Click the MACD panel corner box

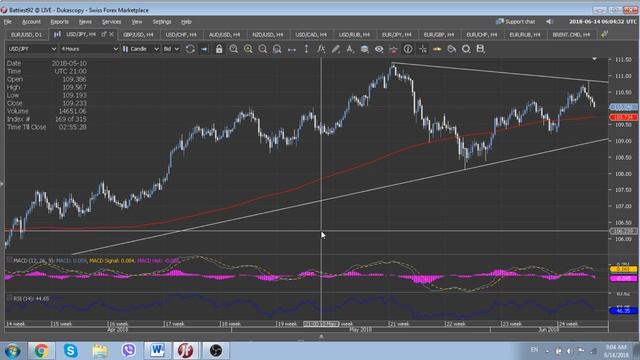pos(9,260)
